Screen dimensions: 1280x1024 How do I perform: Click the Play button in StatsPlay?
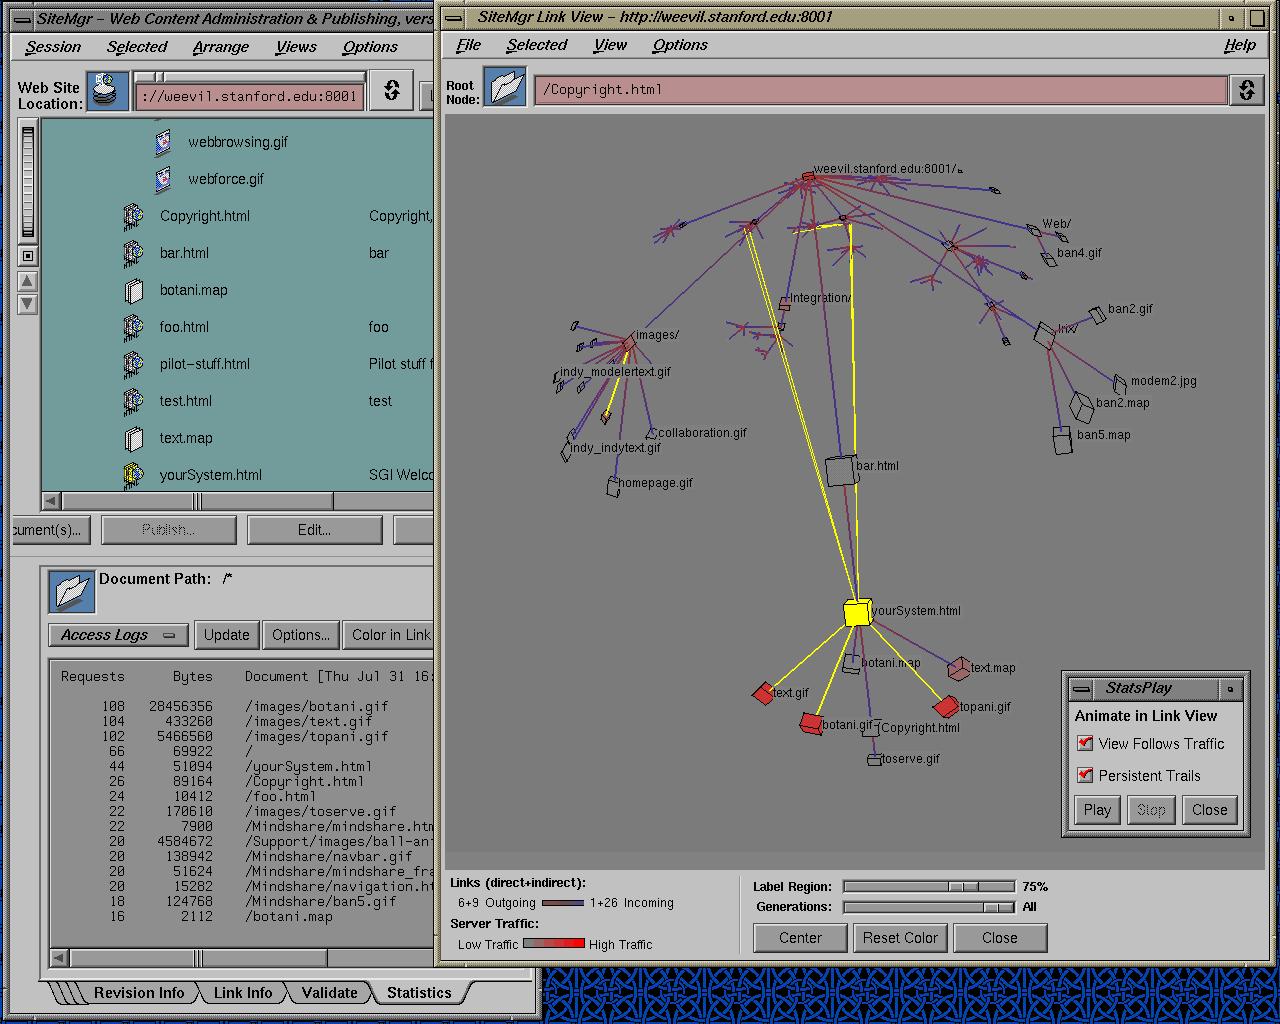coord(1097,810)
